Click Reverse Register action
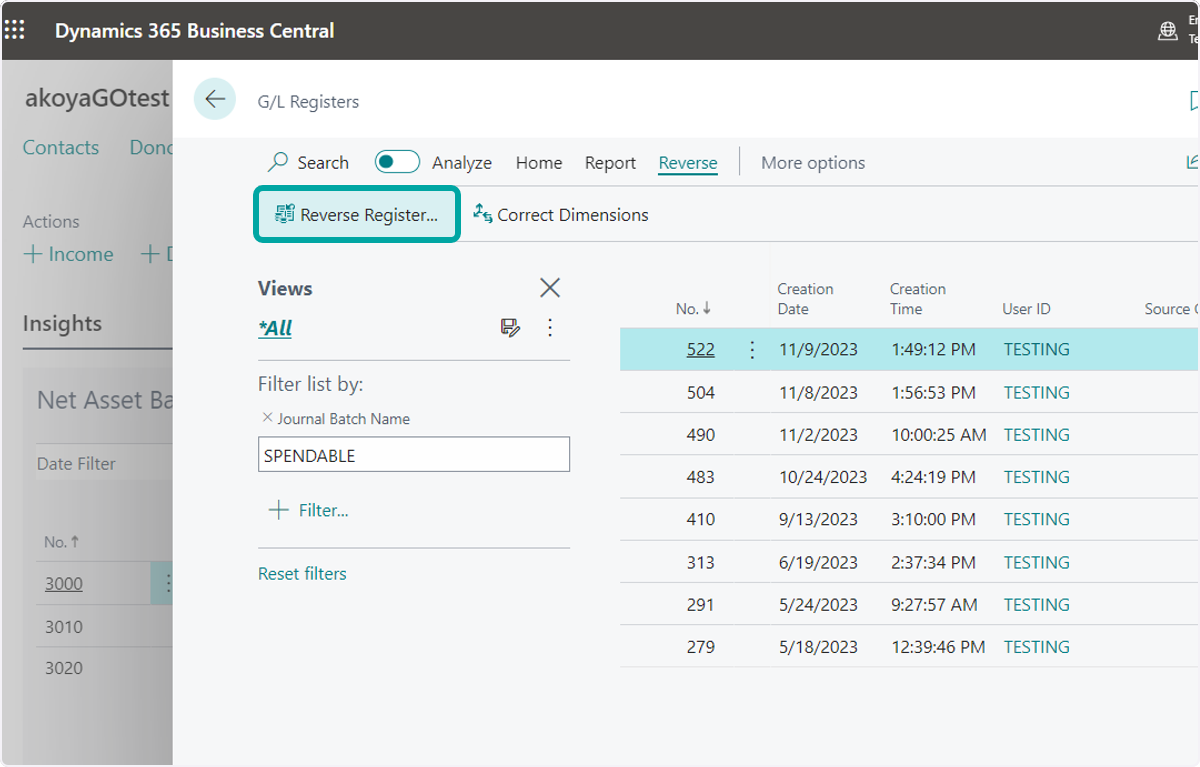1200x767 pixels. 357,214
